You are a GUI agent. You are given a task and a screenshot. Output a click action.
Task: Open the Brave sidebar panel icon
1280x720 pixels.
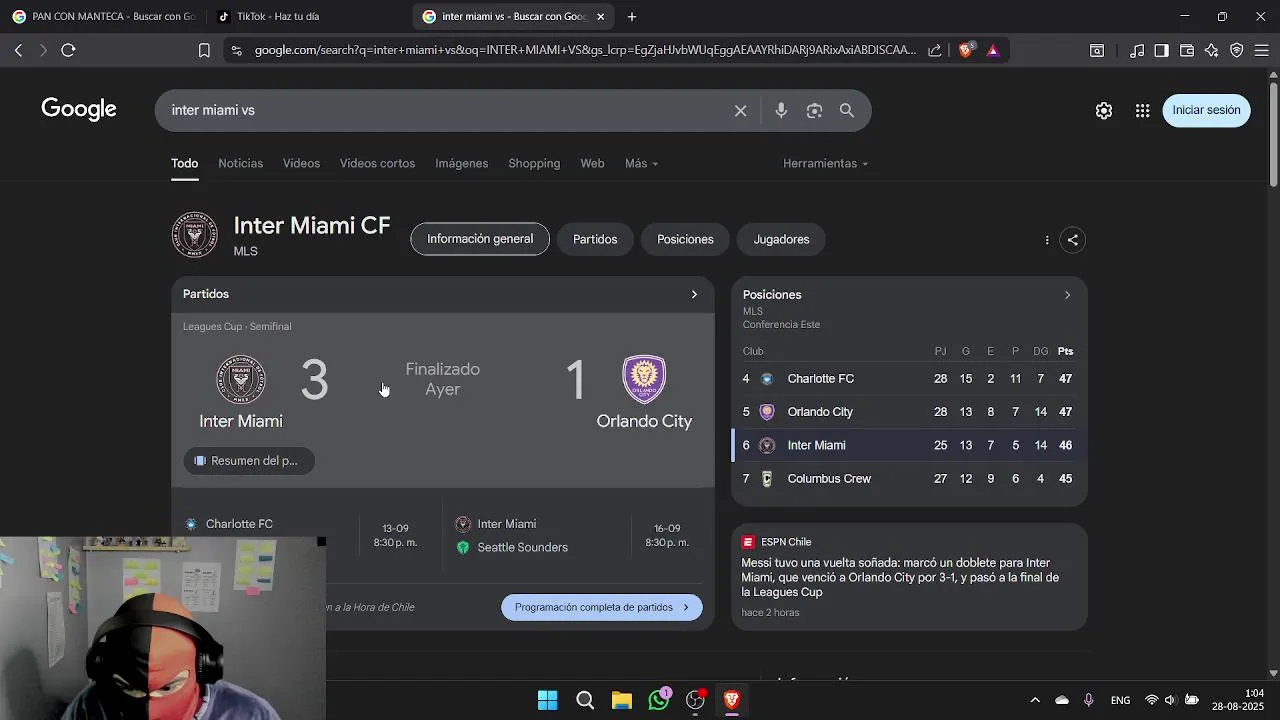(1161, 50)
